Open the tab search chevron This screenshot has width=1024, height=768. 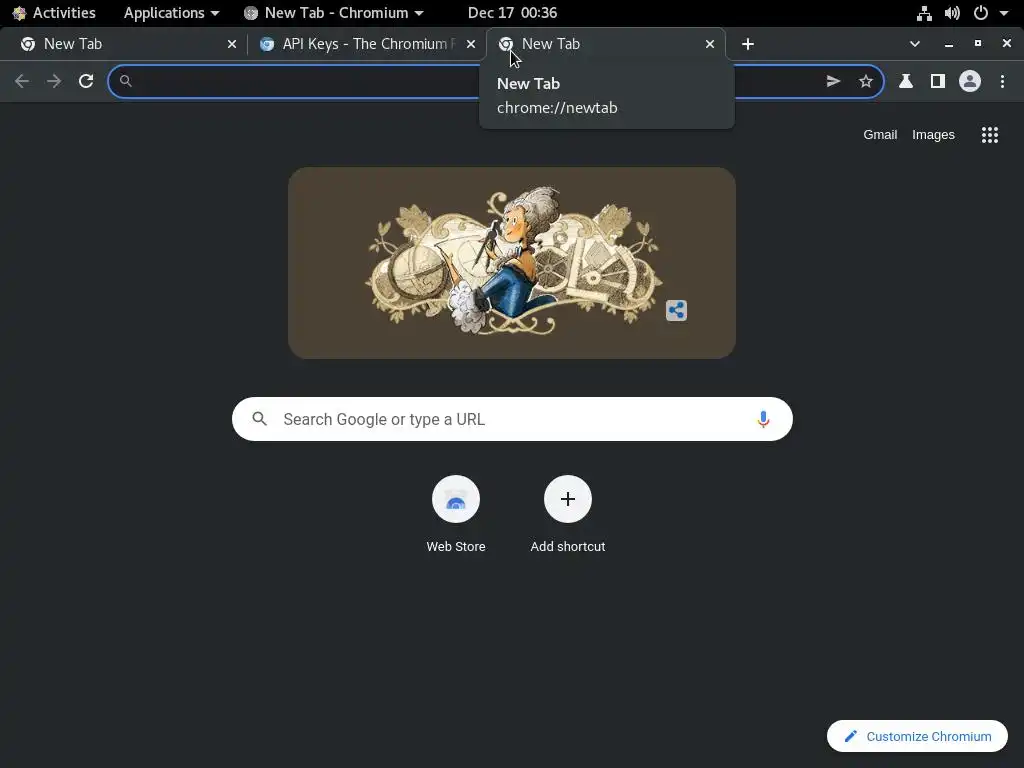pos(915,44)
